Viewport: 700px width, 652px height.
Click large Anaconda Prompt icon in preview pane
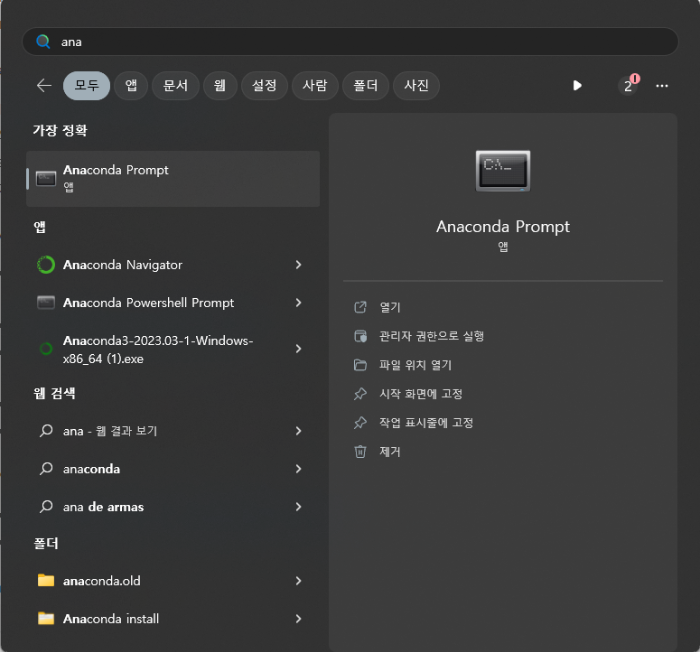point(503,171)
